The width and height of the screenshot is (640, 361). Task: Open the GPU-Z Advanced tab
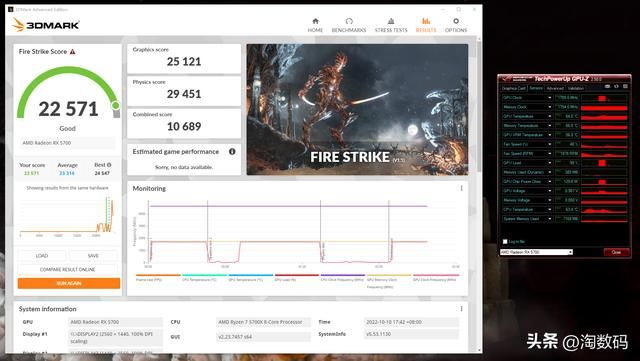pos(555,88)
